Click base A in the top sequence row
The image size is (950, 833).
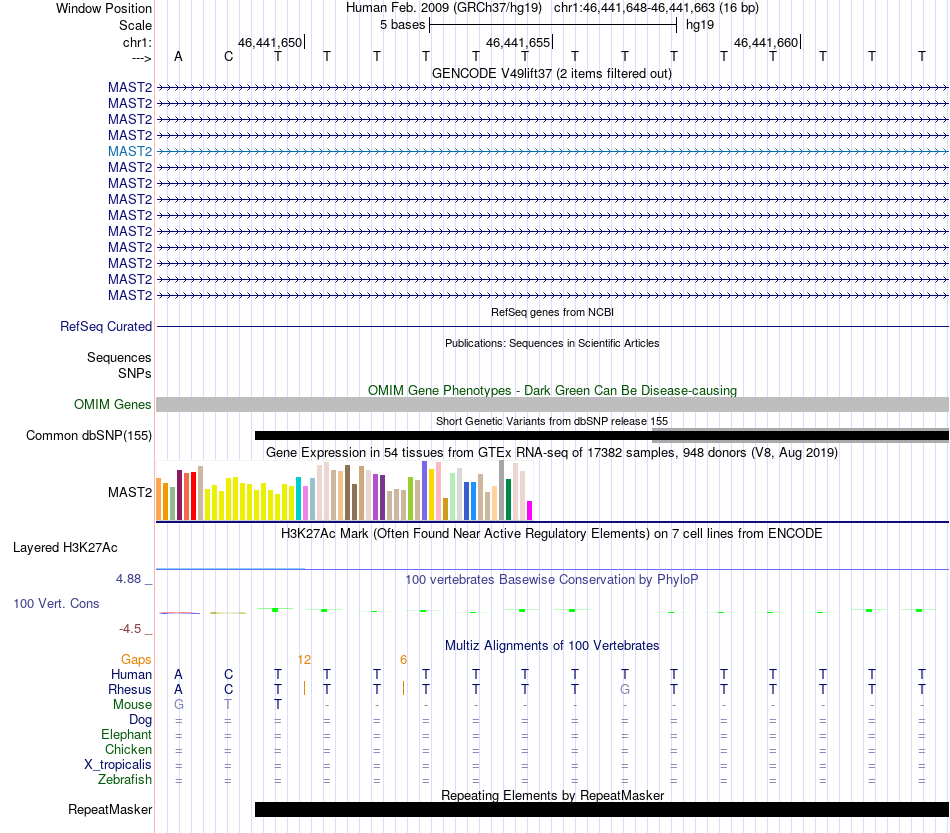tap(178, 56)
